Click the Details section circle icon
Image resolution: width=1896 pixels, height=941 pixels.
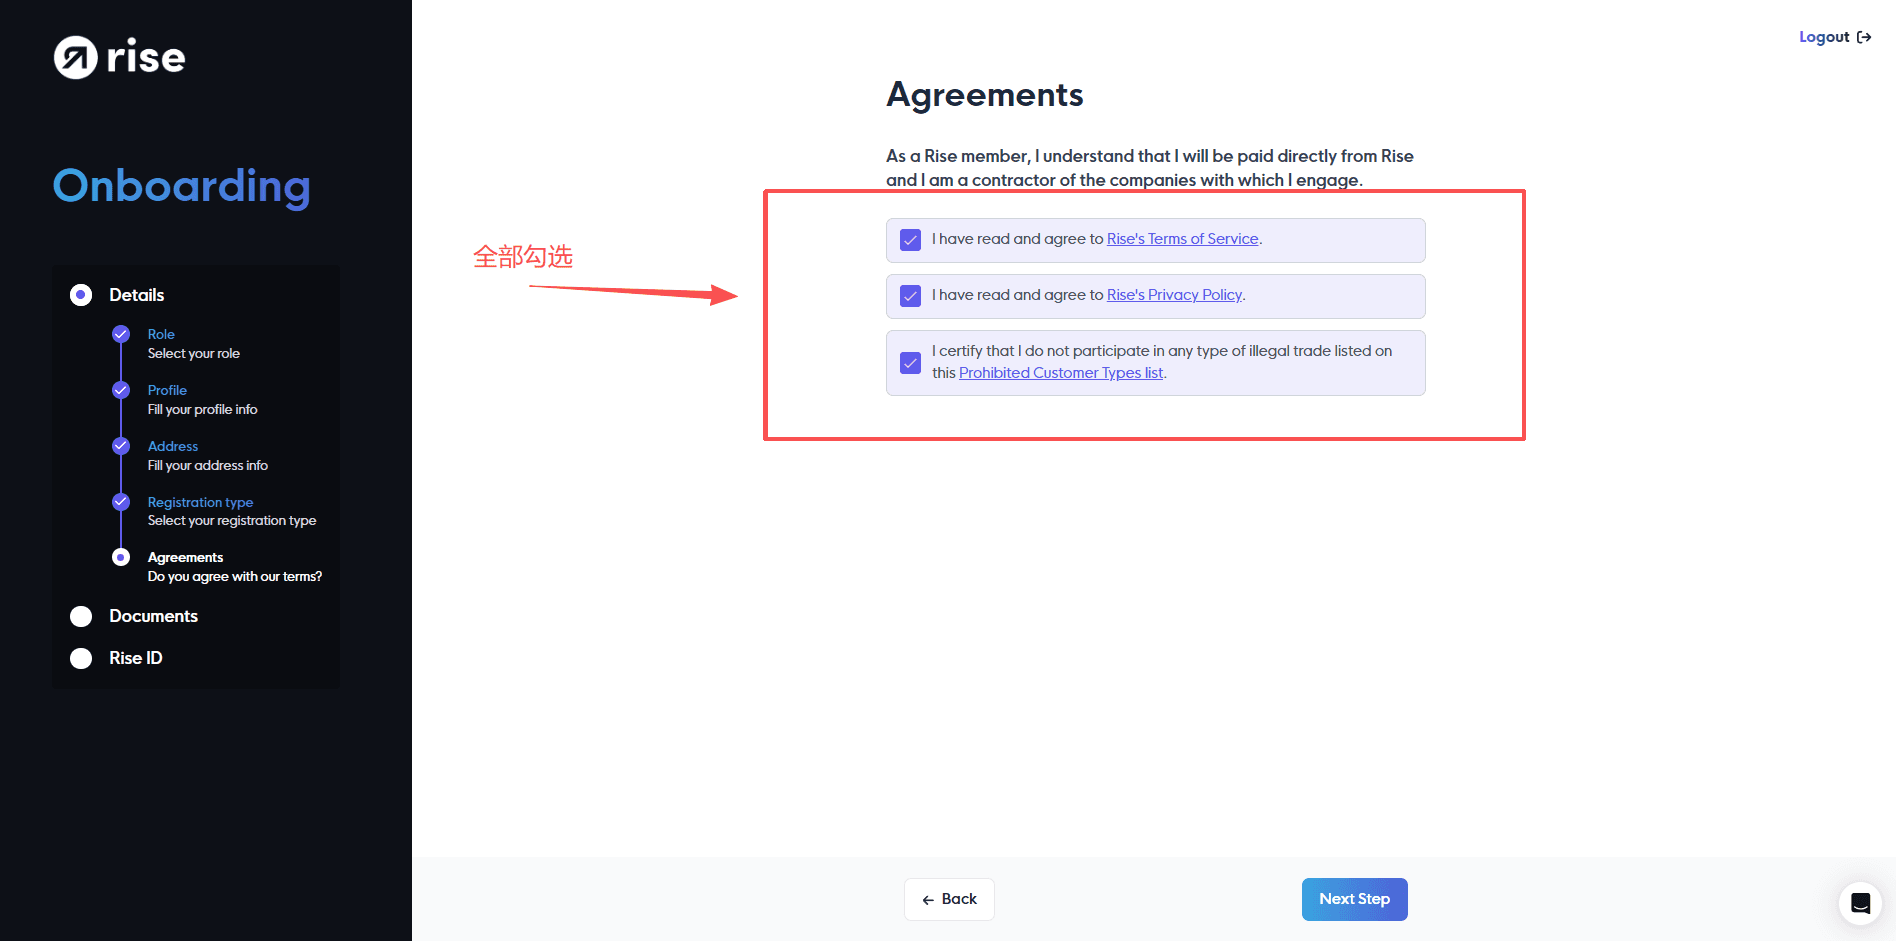point(81,295)
